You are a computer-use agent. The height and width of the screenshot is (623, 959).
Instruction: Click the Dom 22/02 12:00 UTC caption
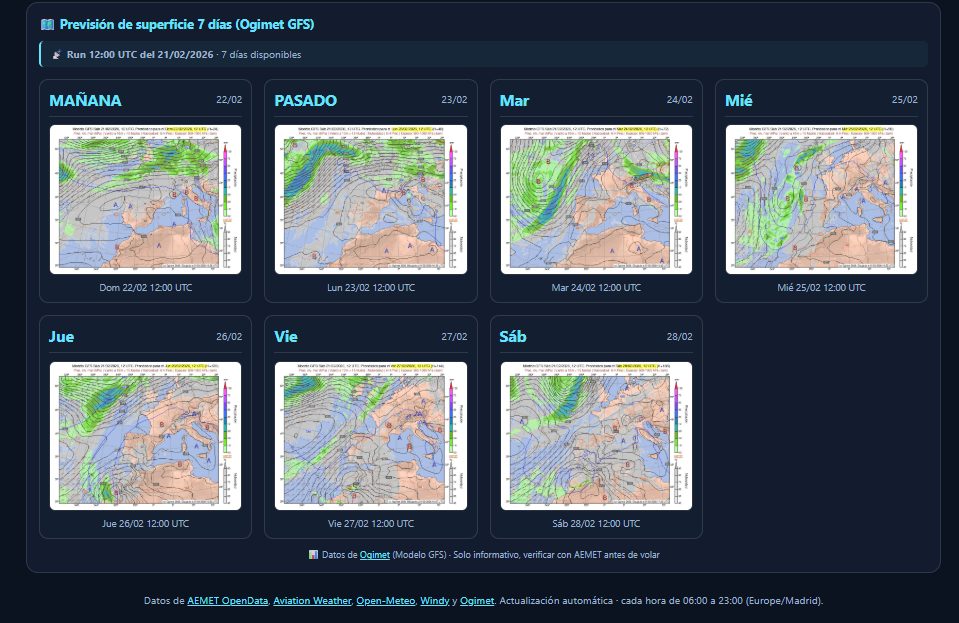[146, 287]
